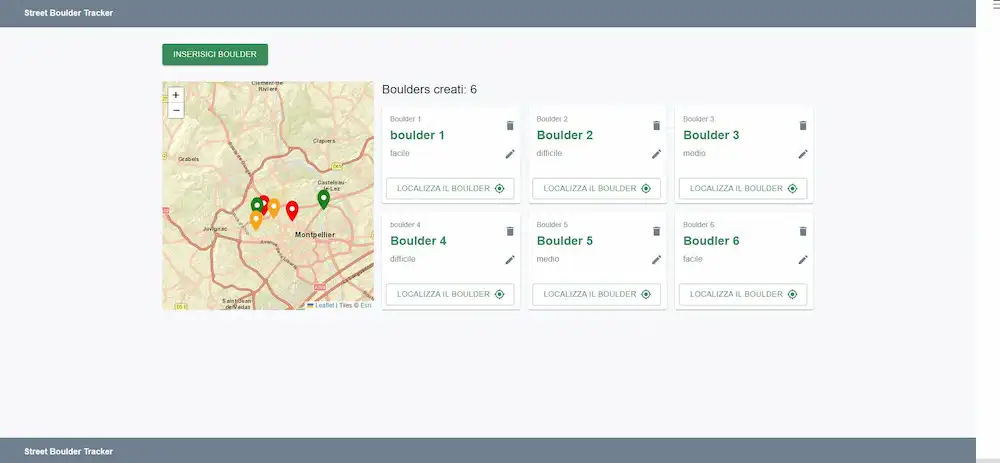Edit boulder 1 with pencil icon
Viewport: 1000px width, 463px height.
point(510,154)
